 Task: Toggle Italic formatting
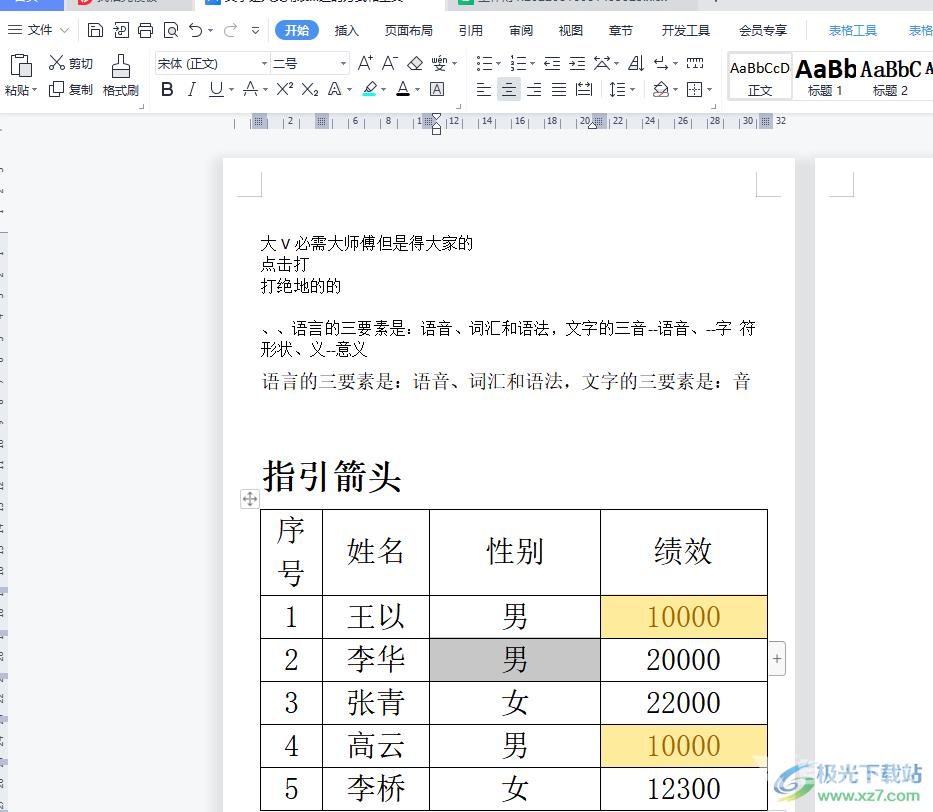pyautogui.click(x=191, y=89)
